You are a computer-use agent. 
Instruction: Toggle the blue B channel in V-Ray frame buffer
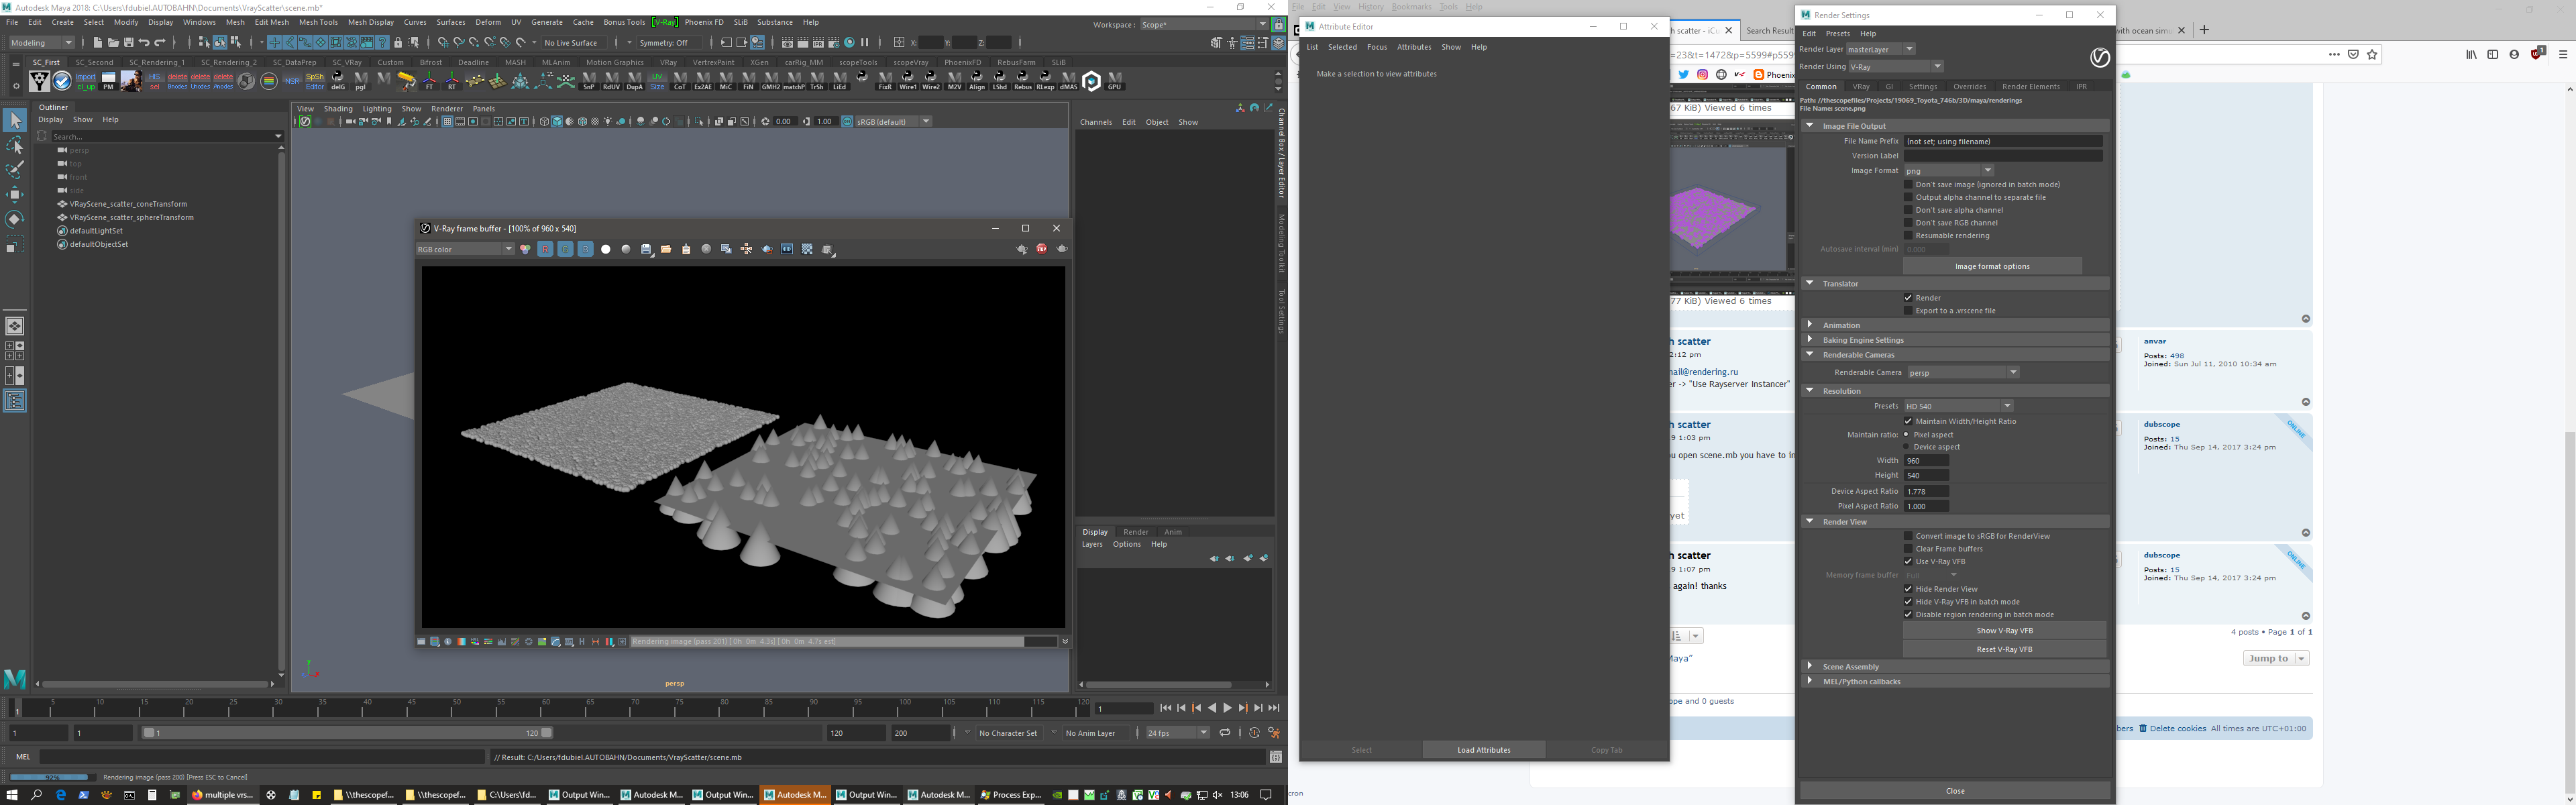(x=586, y=249)
